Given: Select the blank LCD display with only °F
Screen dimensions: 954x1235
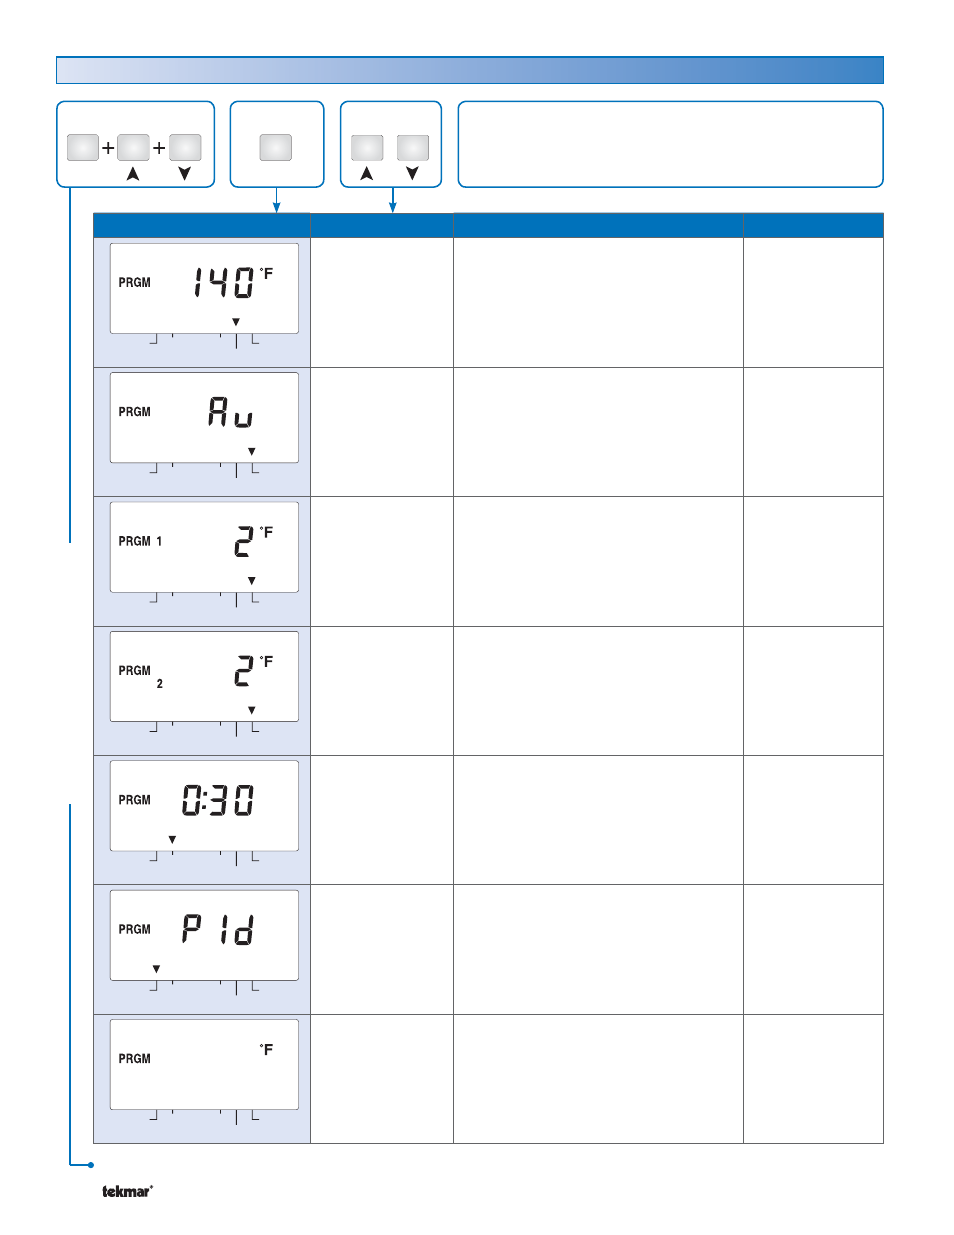Looking at the screenshot, I should point(204,1064).
